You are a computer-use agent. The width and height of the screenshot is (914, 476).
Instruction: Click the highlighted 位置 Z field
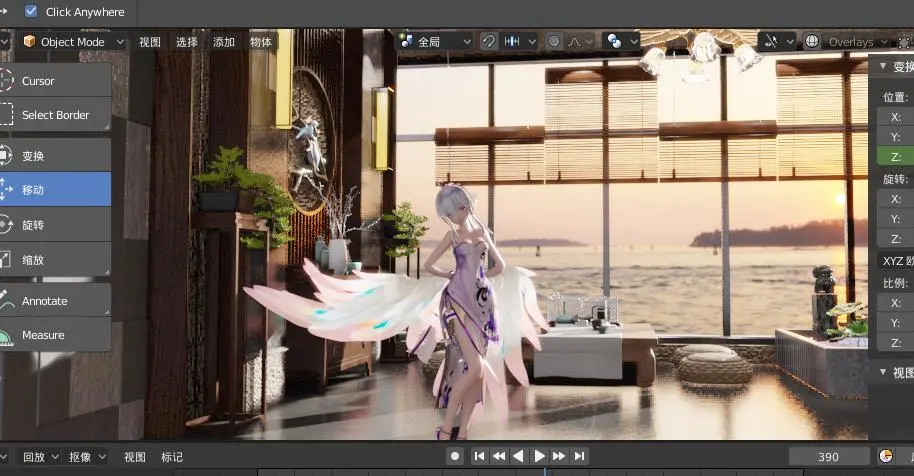[x=896, y=156]
